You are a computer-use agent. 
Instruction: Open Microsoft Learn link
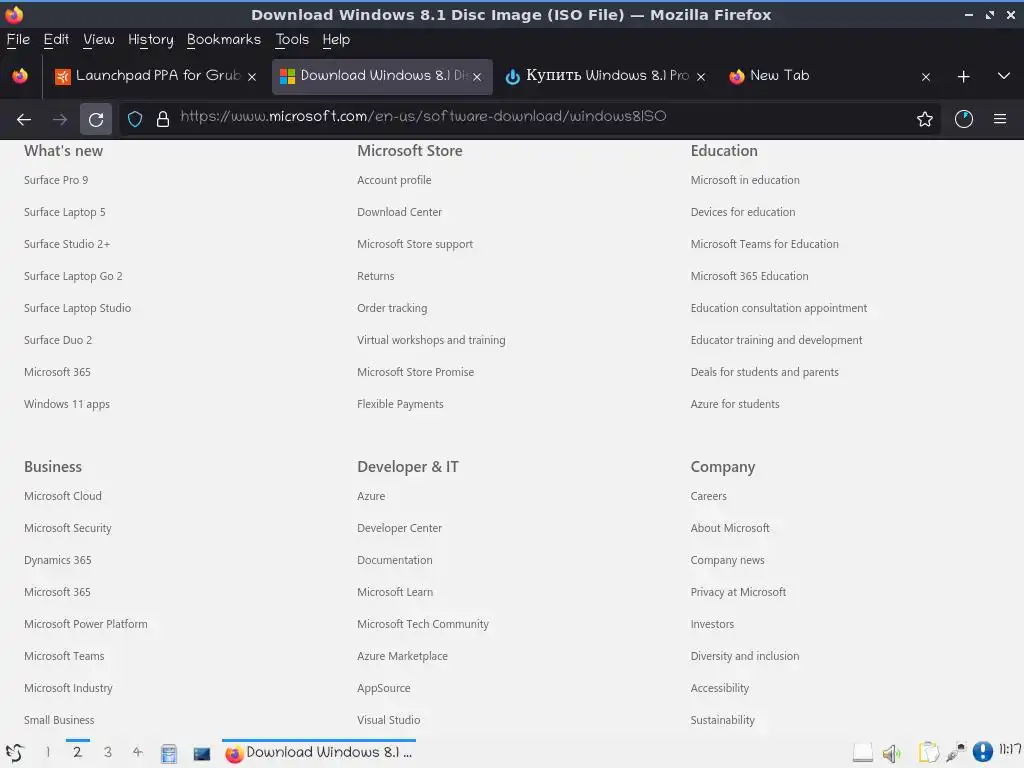tap(395, 592)
